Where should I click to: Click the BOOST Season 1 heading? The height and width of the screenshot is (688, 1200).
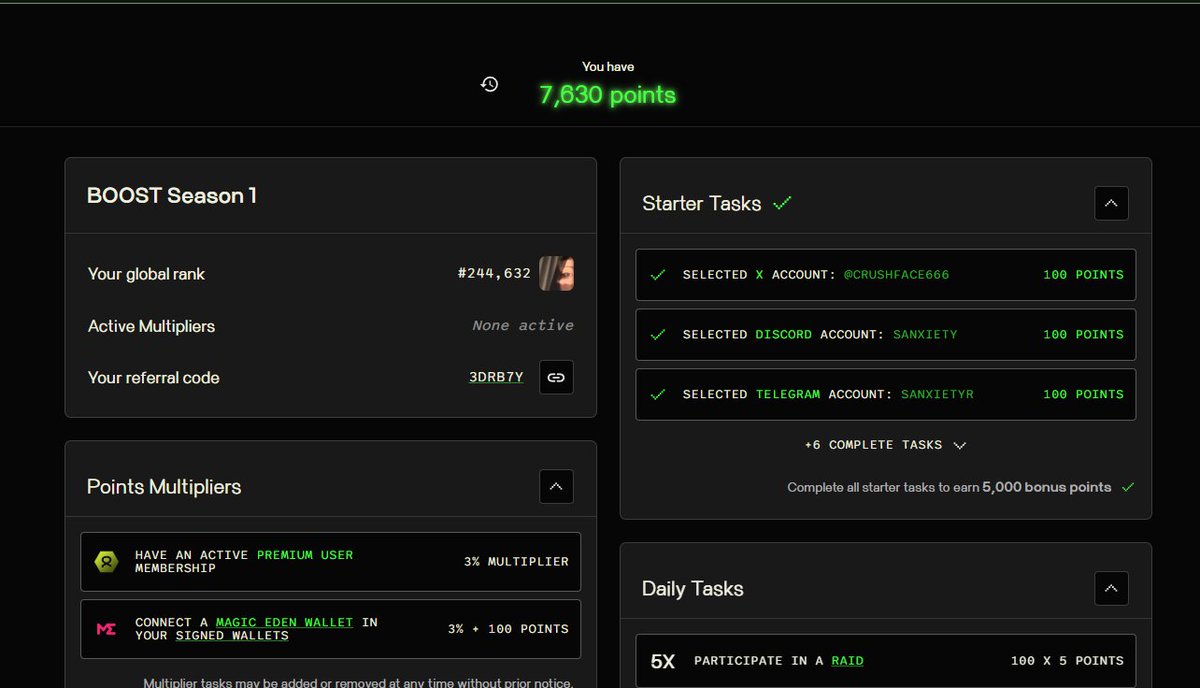click(172, 196)
